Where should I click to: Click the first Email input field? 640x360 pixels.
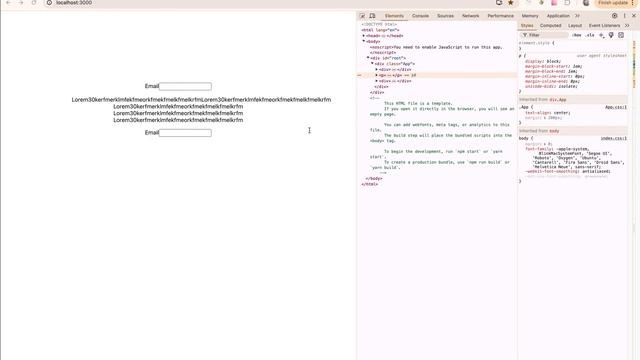pyautogui.click(x=185, y=87)
